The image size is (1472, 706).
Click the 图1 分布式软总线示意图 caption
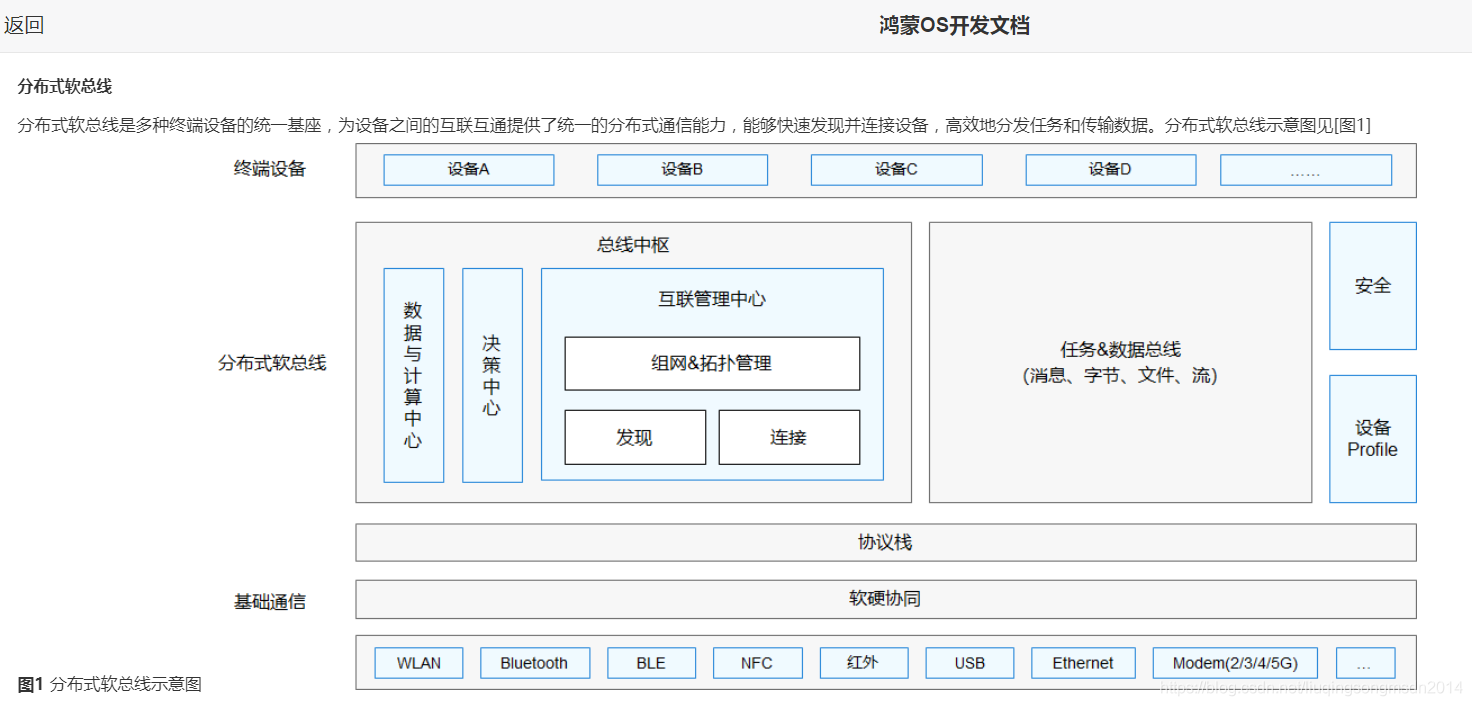coord(110,685)
